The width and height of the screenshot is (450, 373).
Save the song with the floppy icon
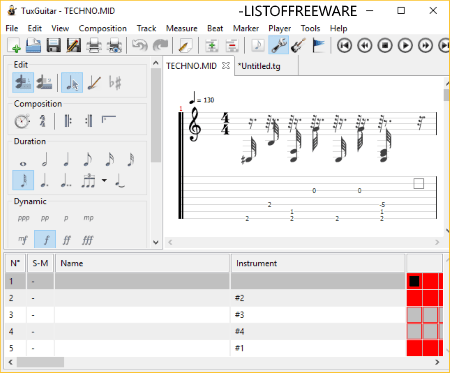click(x=54, y=45)
